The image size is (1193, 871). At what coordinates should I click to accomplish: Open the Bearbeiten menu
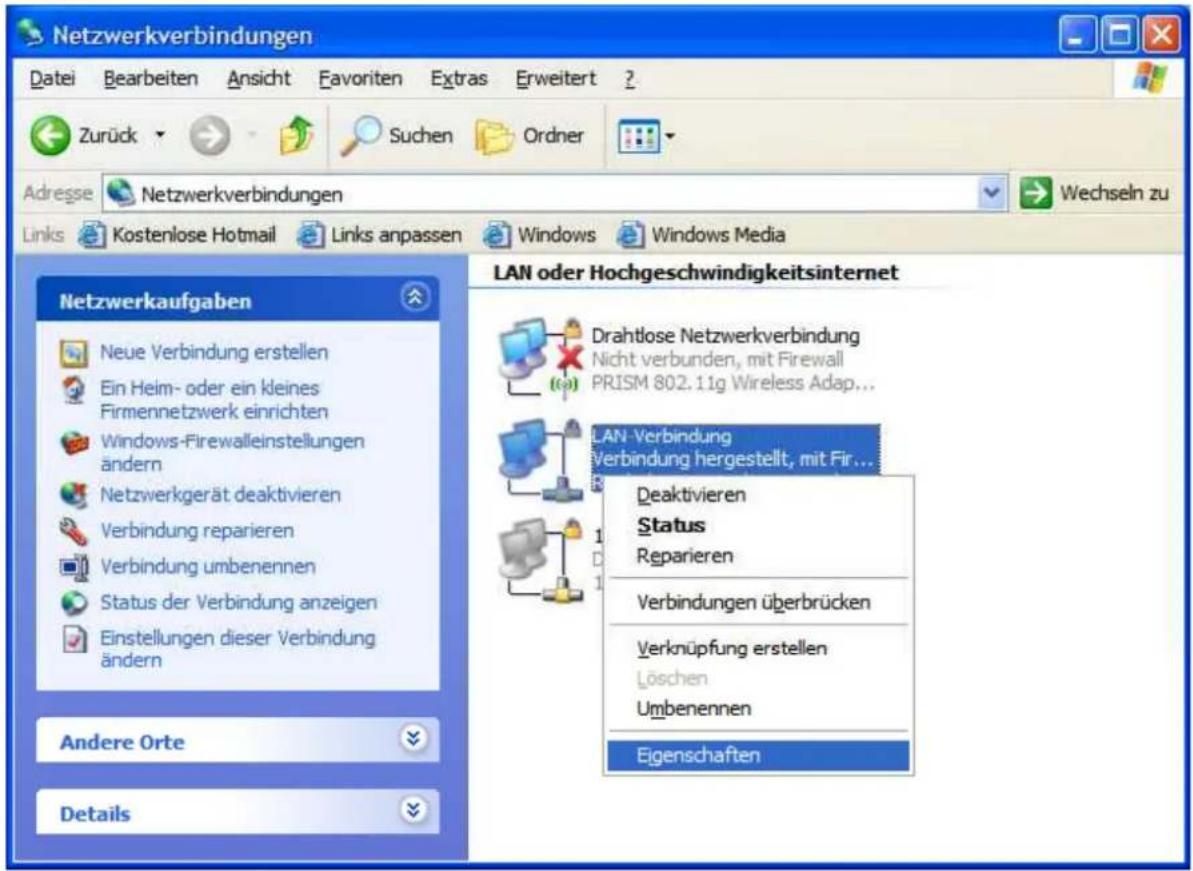tap(151, 78)
